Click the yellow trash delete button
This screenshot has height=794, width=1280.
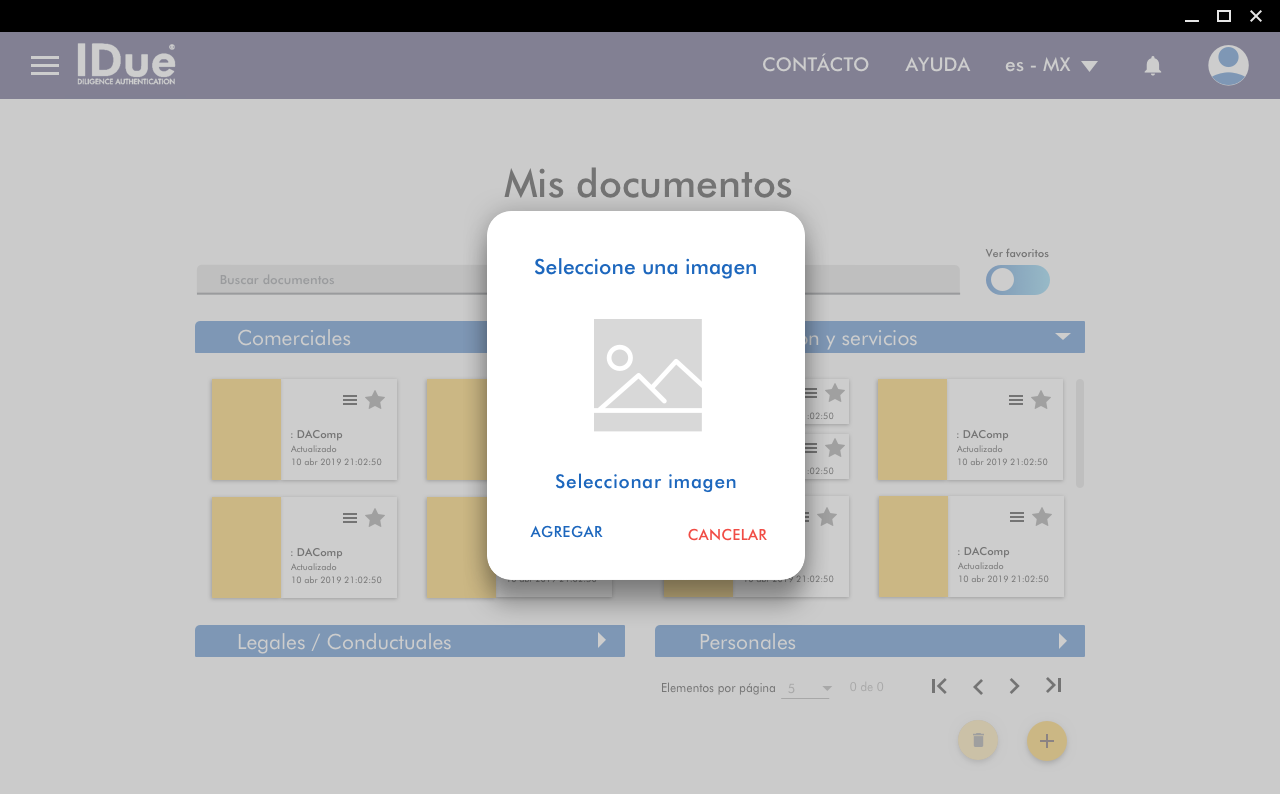point(978,740)
